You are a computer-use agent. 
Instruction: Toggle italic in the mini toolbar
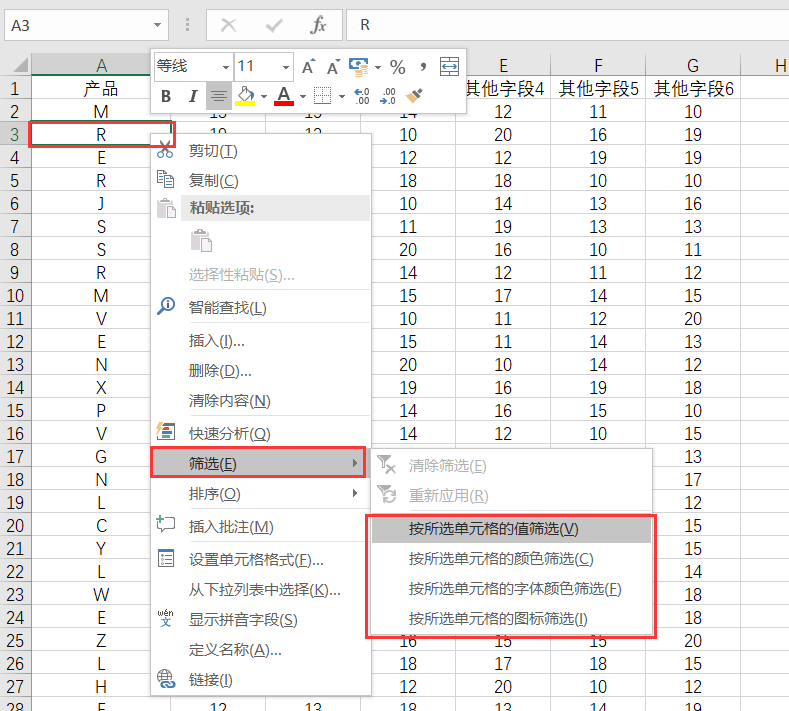[x=192, y=96]
